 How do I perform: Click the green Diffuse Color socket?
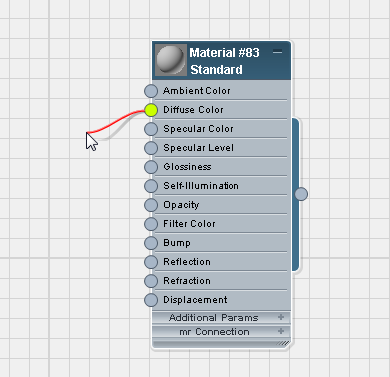[151, 110]
